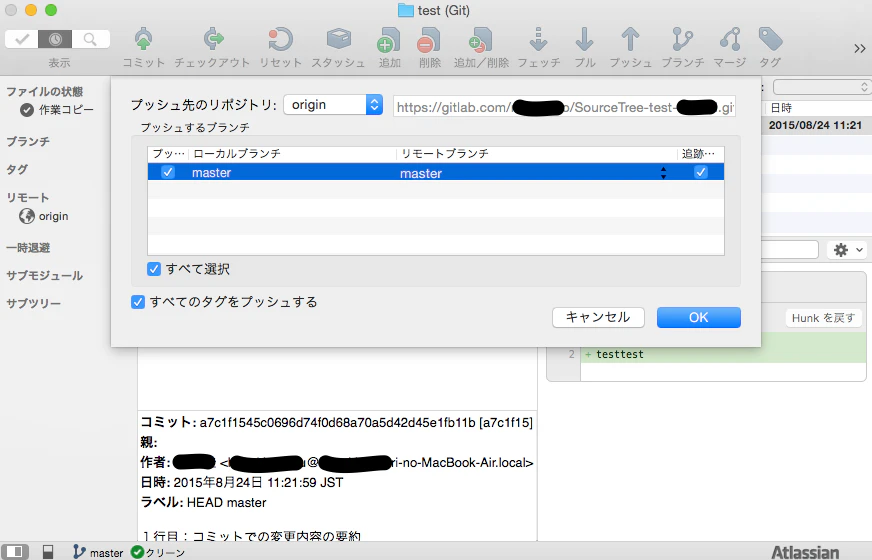Screen dimensions: 872x560
Task: Click the Fetch (フェッチ) toolbar icon
Action: (538, 40)
